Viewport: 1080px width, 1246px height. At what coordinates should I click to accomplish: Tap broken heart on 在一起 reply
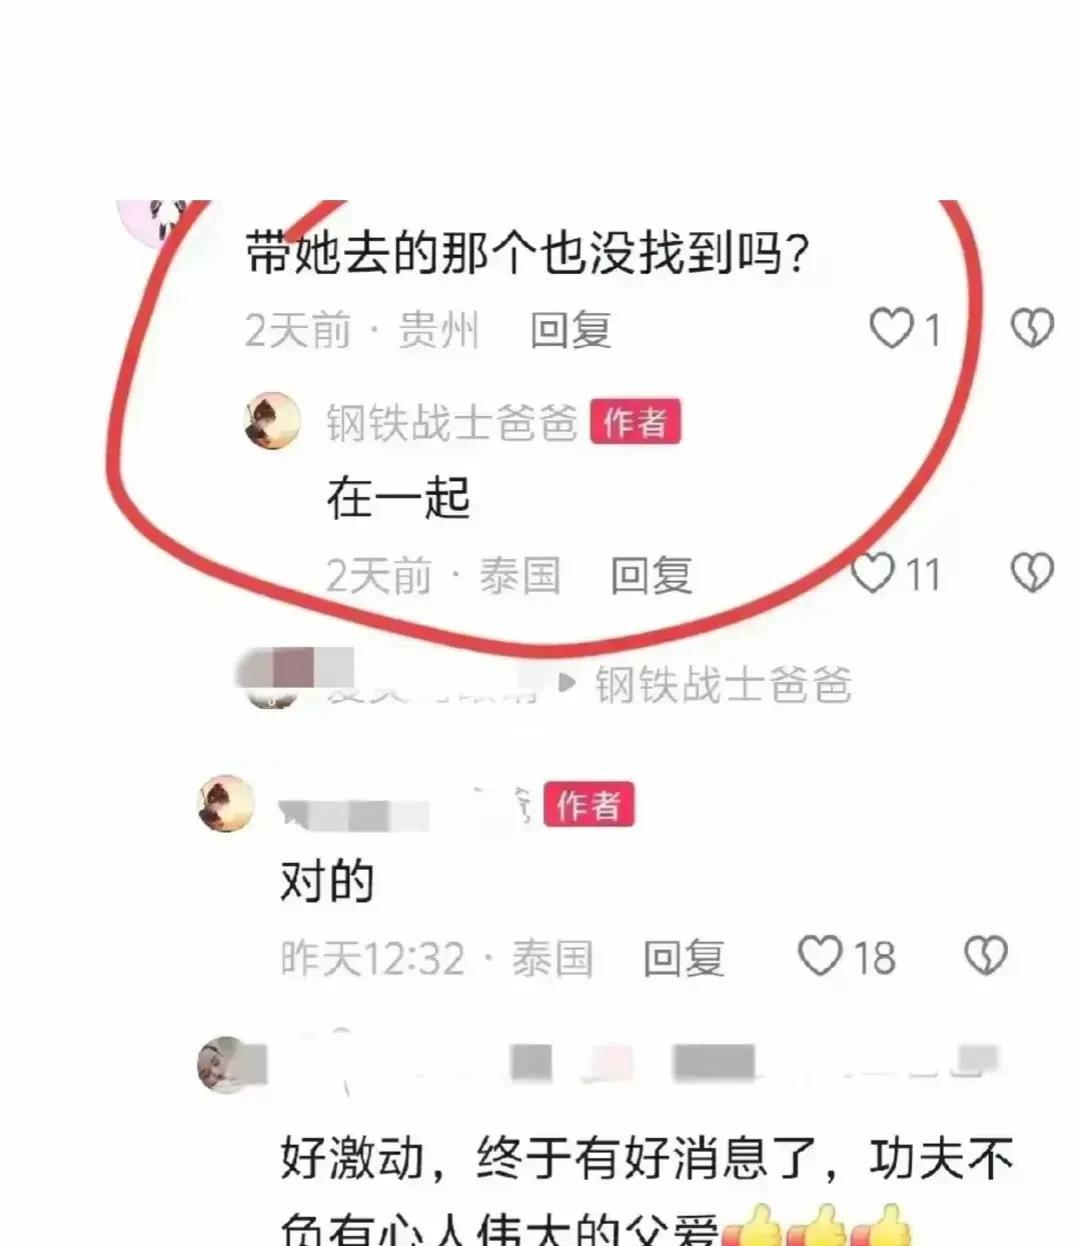[1032, 573]
